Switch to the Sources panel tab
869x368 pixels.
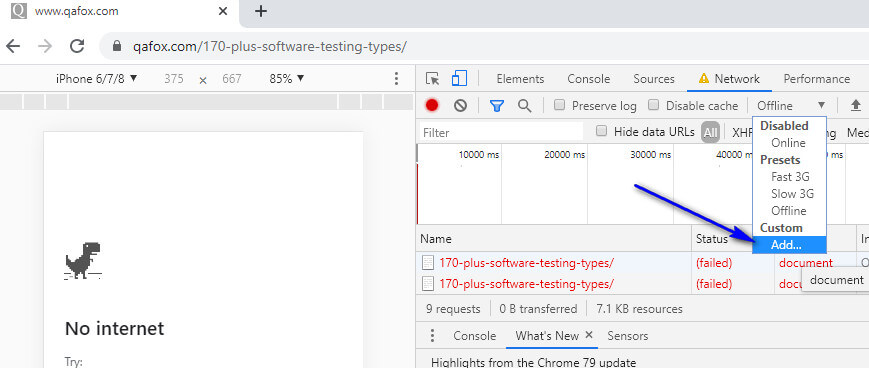654,79
